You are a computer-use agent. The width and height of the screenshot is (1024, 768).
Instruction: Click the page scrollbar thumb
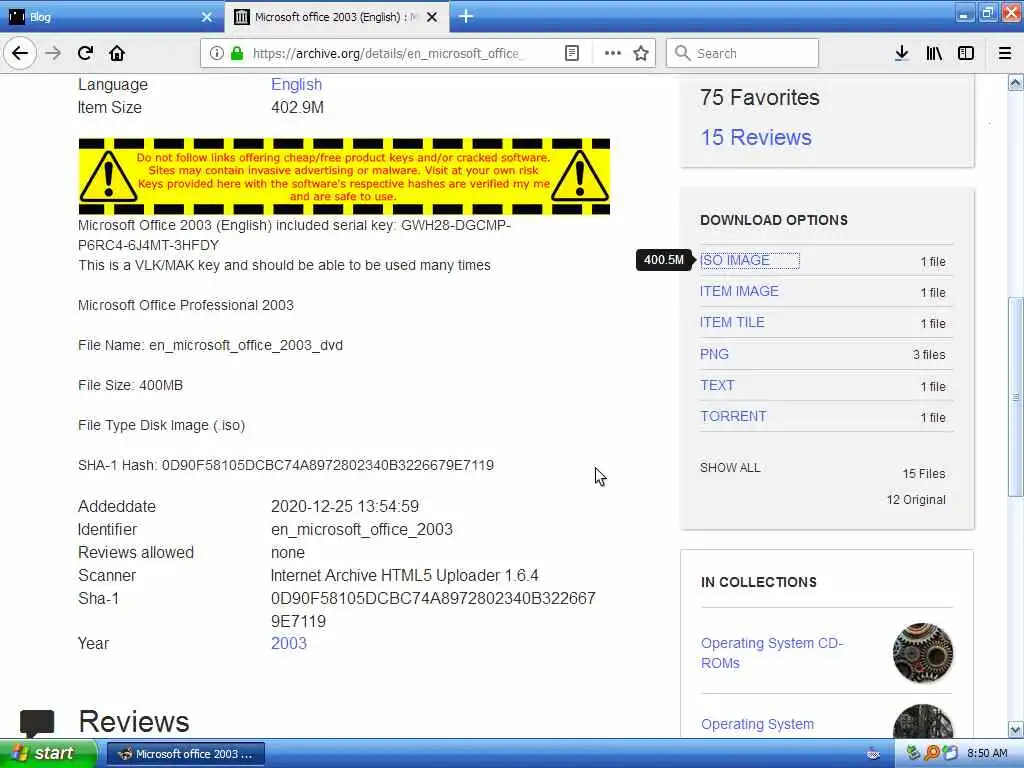[1015, 396]
